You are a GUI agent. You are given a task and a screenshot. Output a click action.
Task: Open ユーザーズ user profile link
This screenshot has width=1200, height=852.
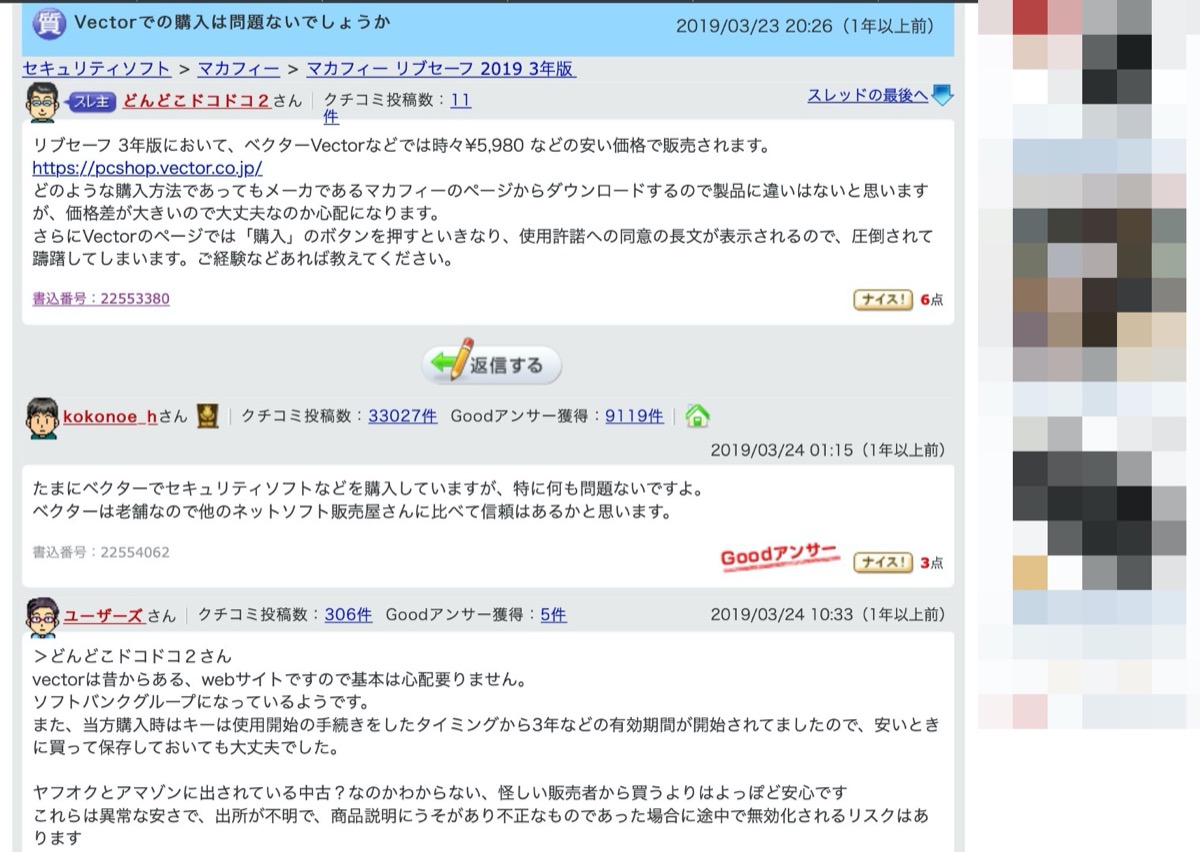coord(104,615)
